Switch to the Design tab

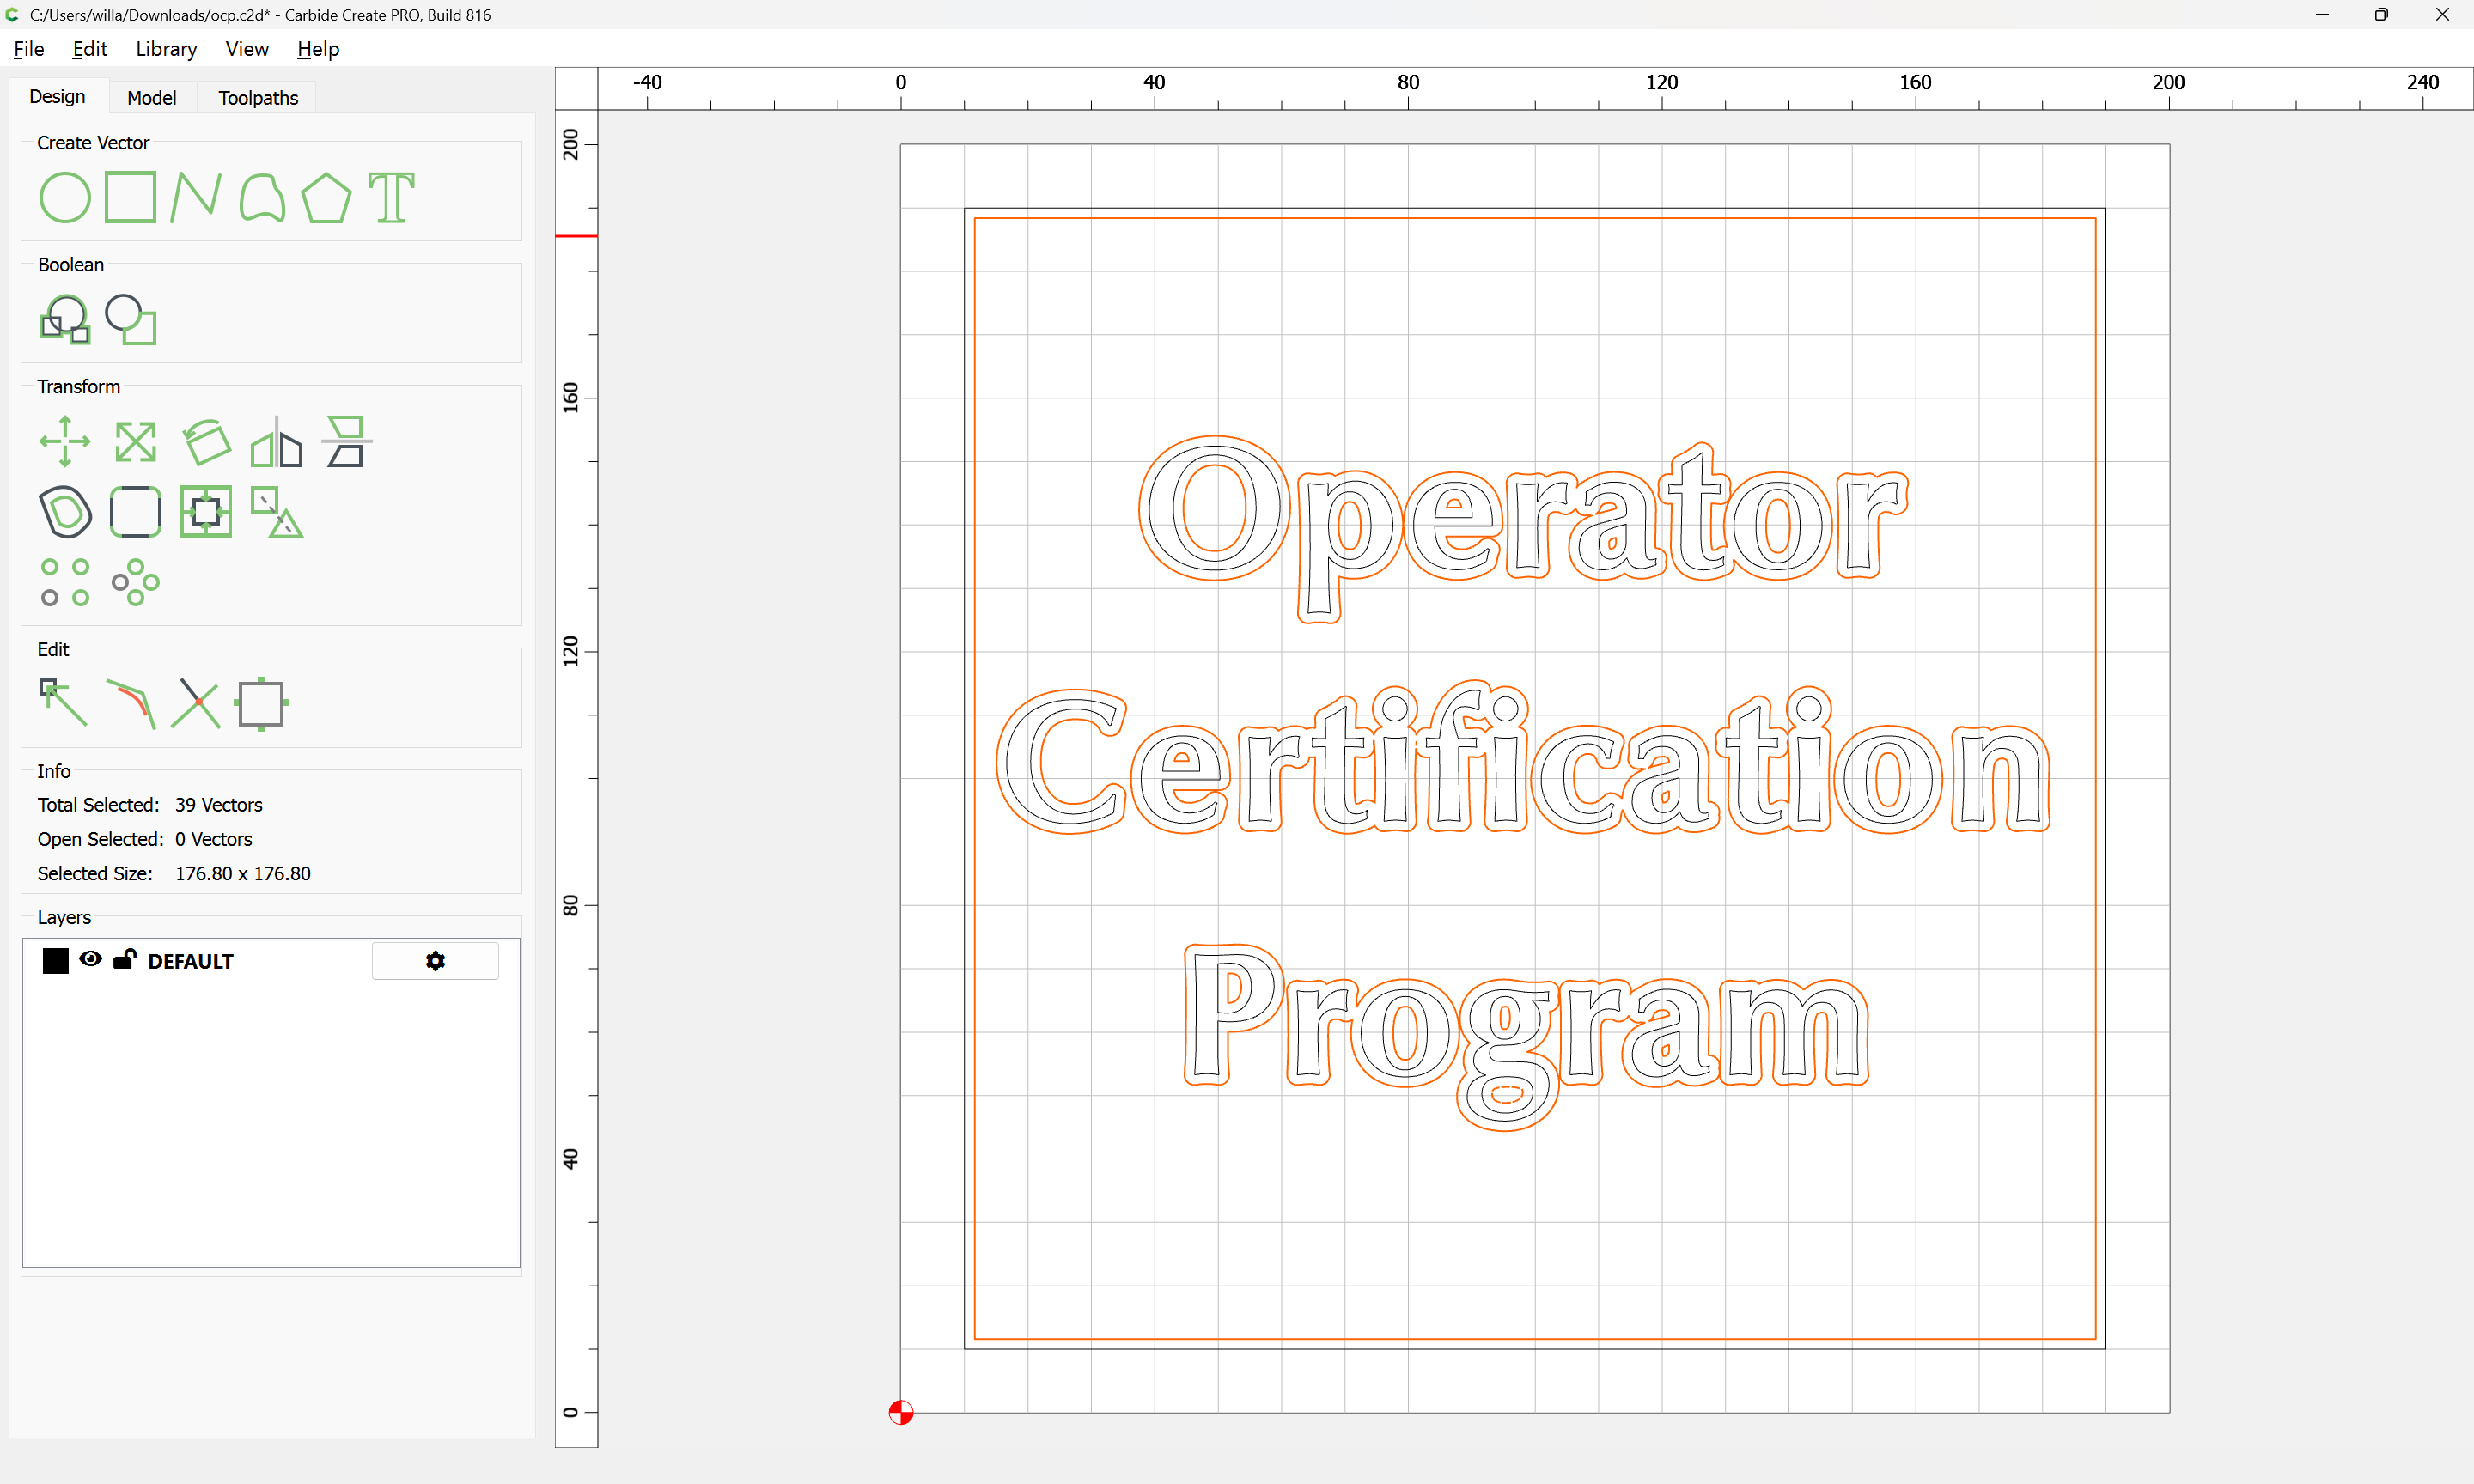tap(57, 96)
